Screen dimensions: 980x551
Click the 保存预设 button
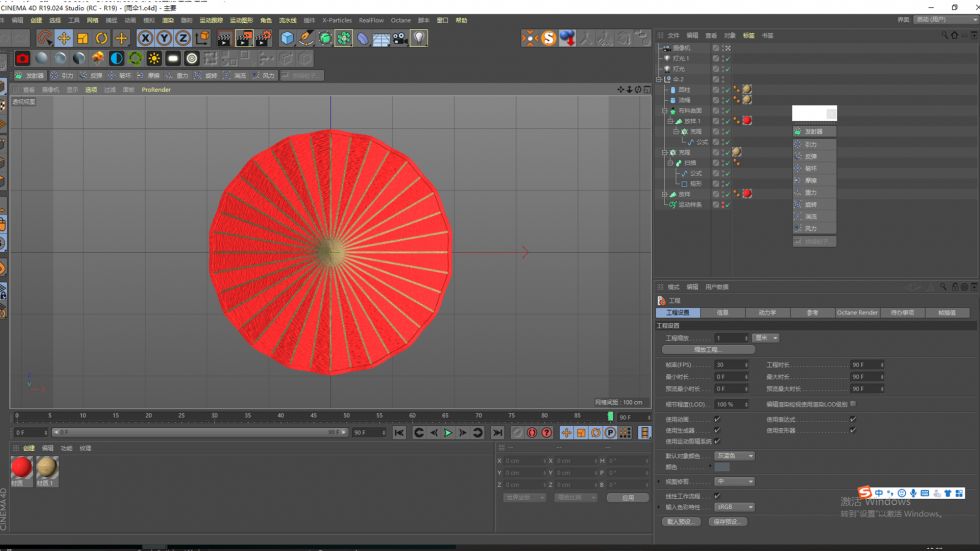tap(727, 521)
